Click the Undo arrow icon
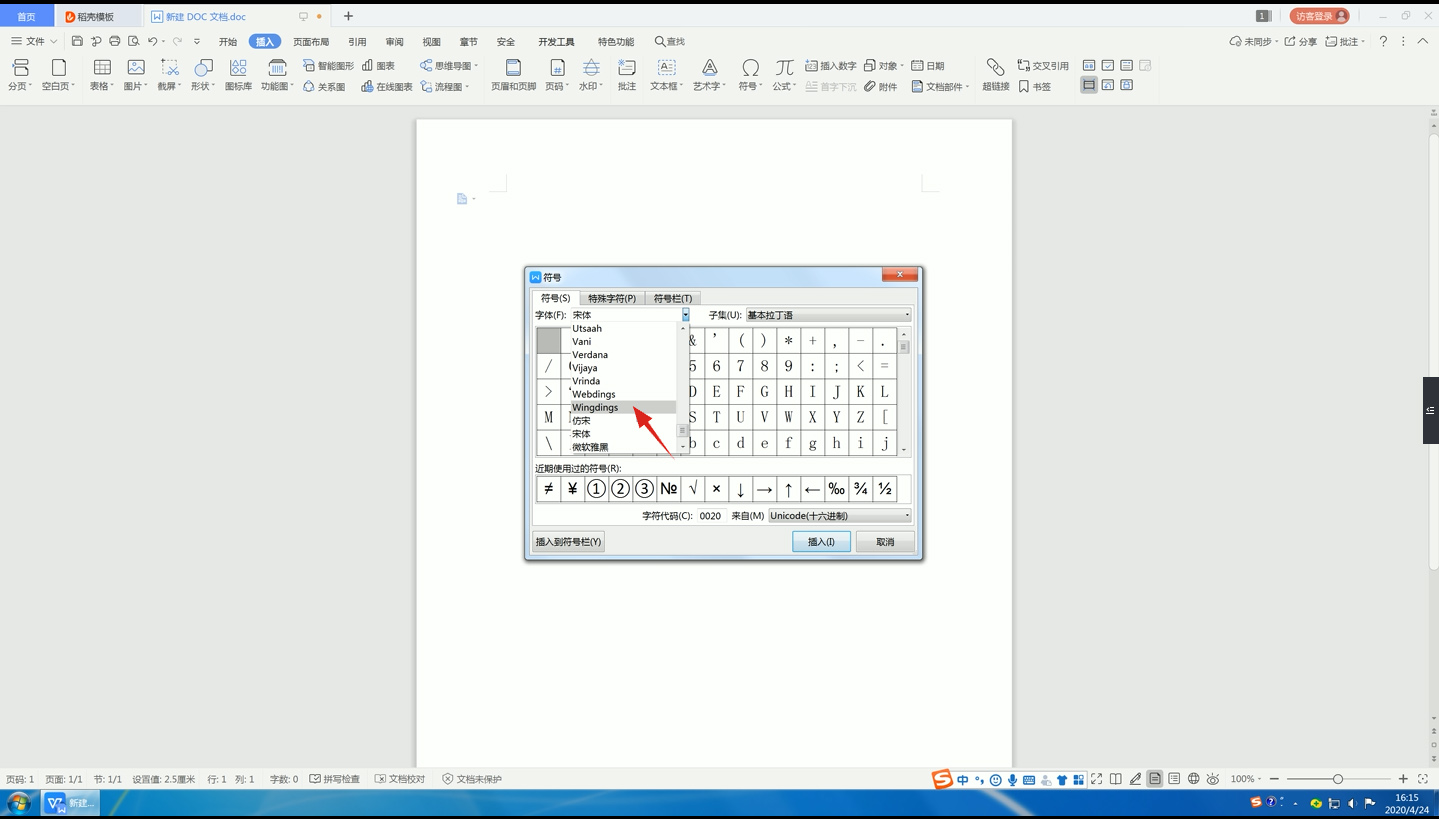The width and height of the screenshot is (1439, 819). coord(153,41)
